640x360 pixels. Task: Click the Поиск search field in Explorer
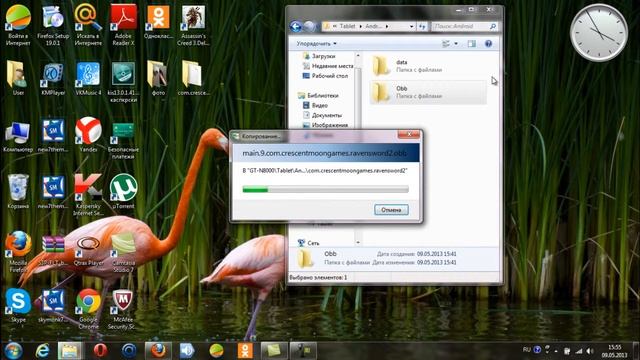tap(464, 27)
